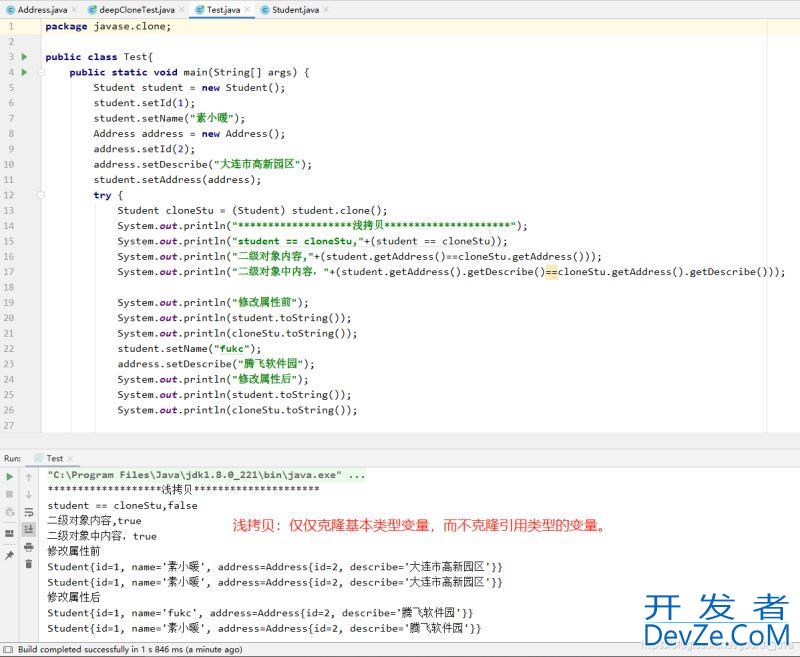
Task: Toggle tool window bars icon in status bar
Action: click(x=7, y=649)
